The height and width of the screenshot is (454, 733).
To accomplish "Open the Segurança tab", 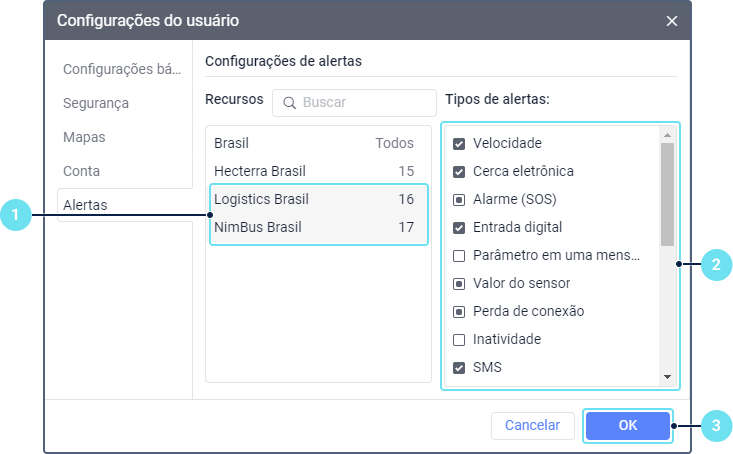I will [96, 103].
